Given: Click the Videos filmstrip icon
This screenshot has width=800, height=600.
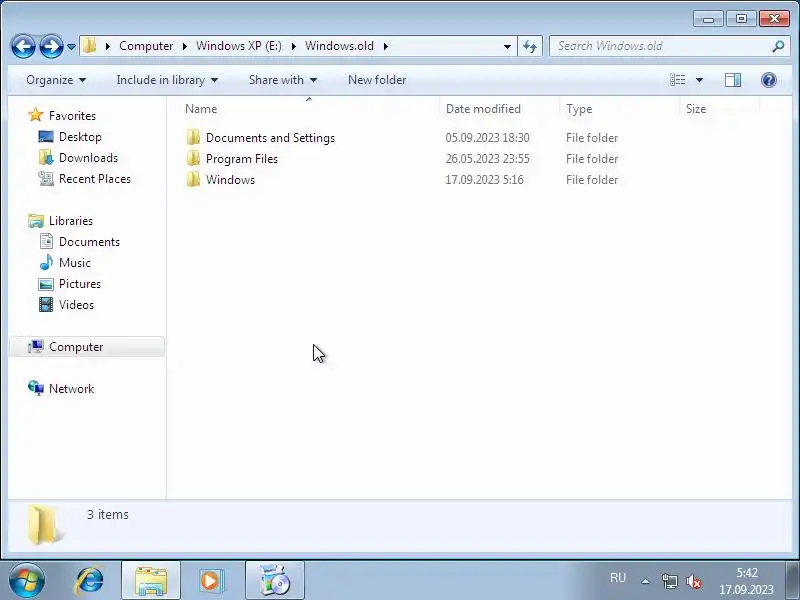Looking at the screenshot, I should tap(46, 305).
